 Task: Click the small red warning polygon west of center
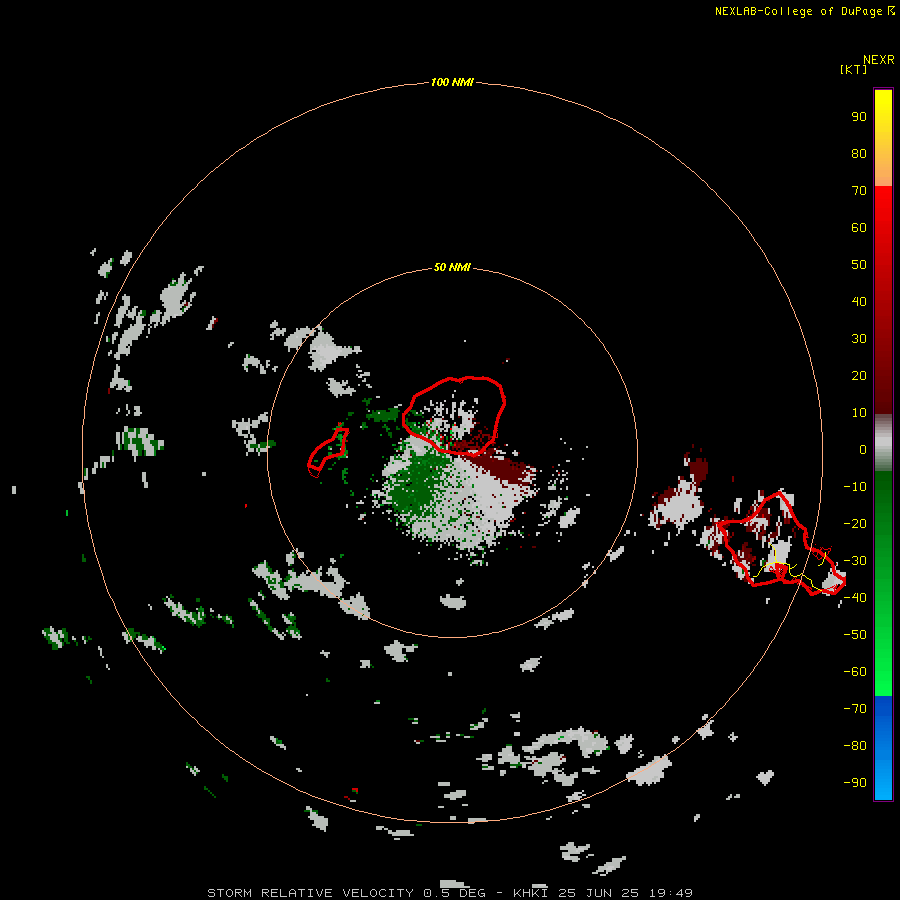(328, 453)
